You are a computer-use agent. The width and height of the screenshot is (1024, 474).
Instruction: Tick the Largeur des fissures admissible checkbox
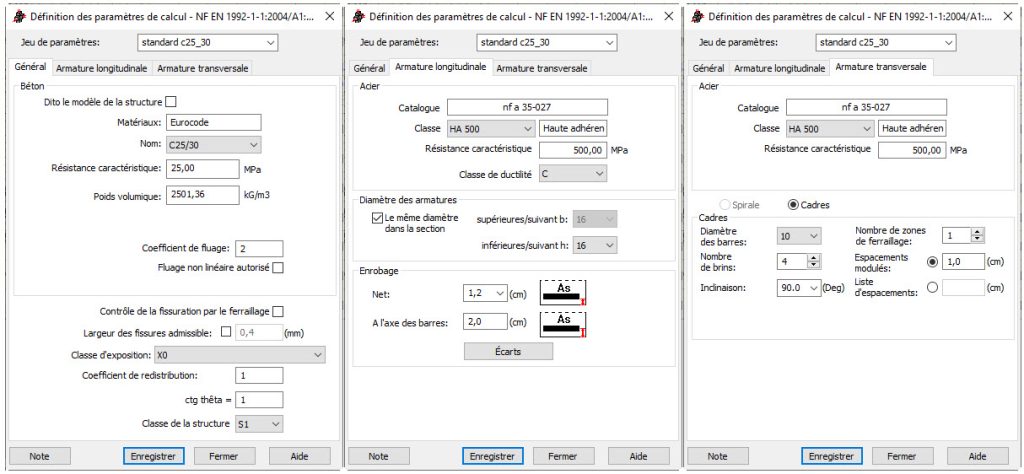coord(226,332)
